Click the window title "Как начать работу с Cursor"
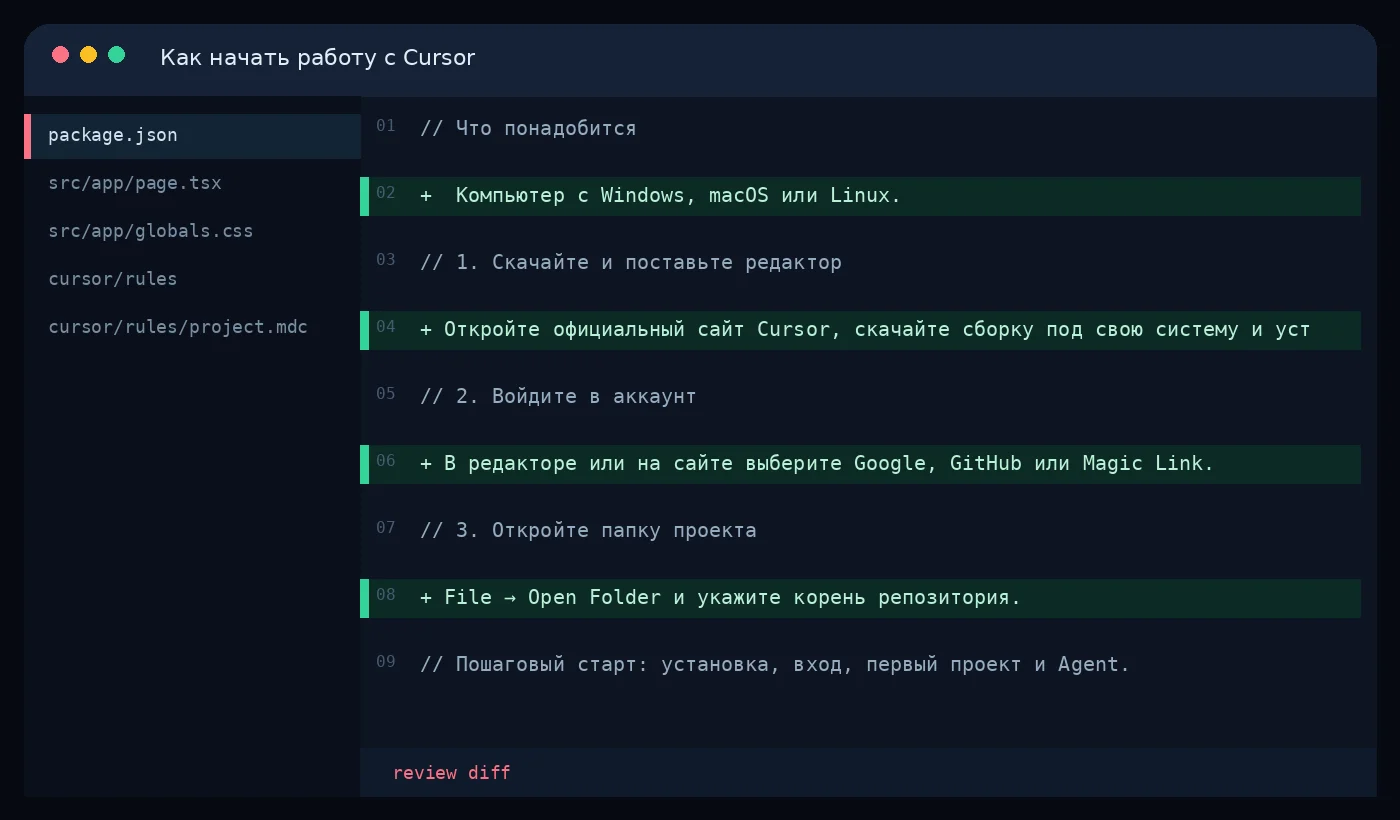The image size is (1400, 820). [x=318, y=58]
